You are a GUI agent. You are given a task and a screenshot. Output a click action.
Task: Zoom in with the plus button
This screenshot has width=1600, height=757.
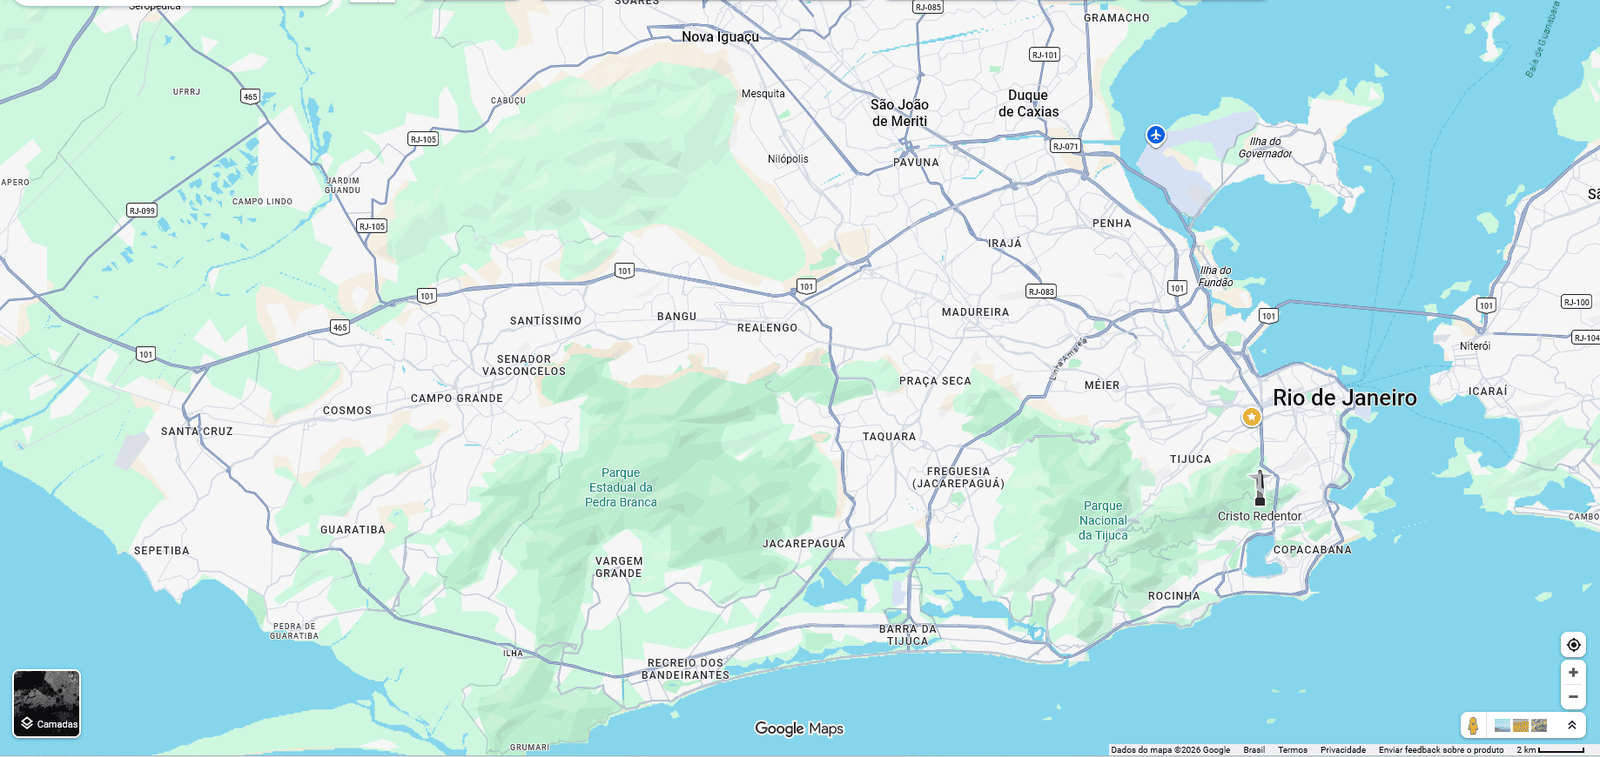[1573, 673]
